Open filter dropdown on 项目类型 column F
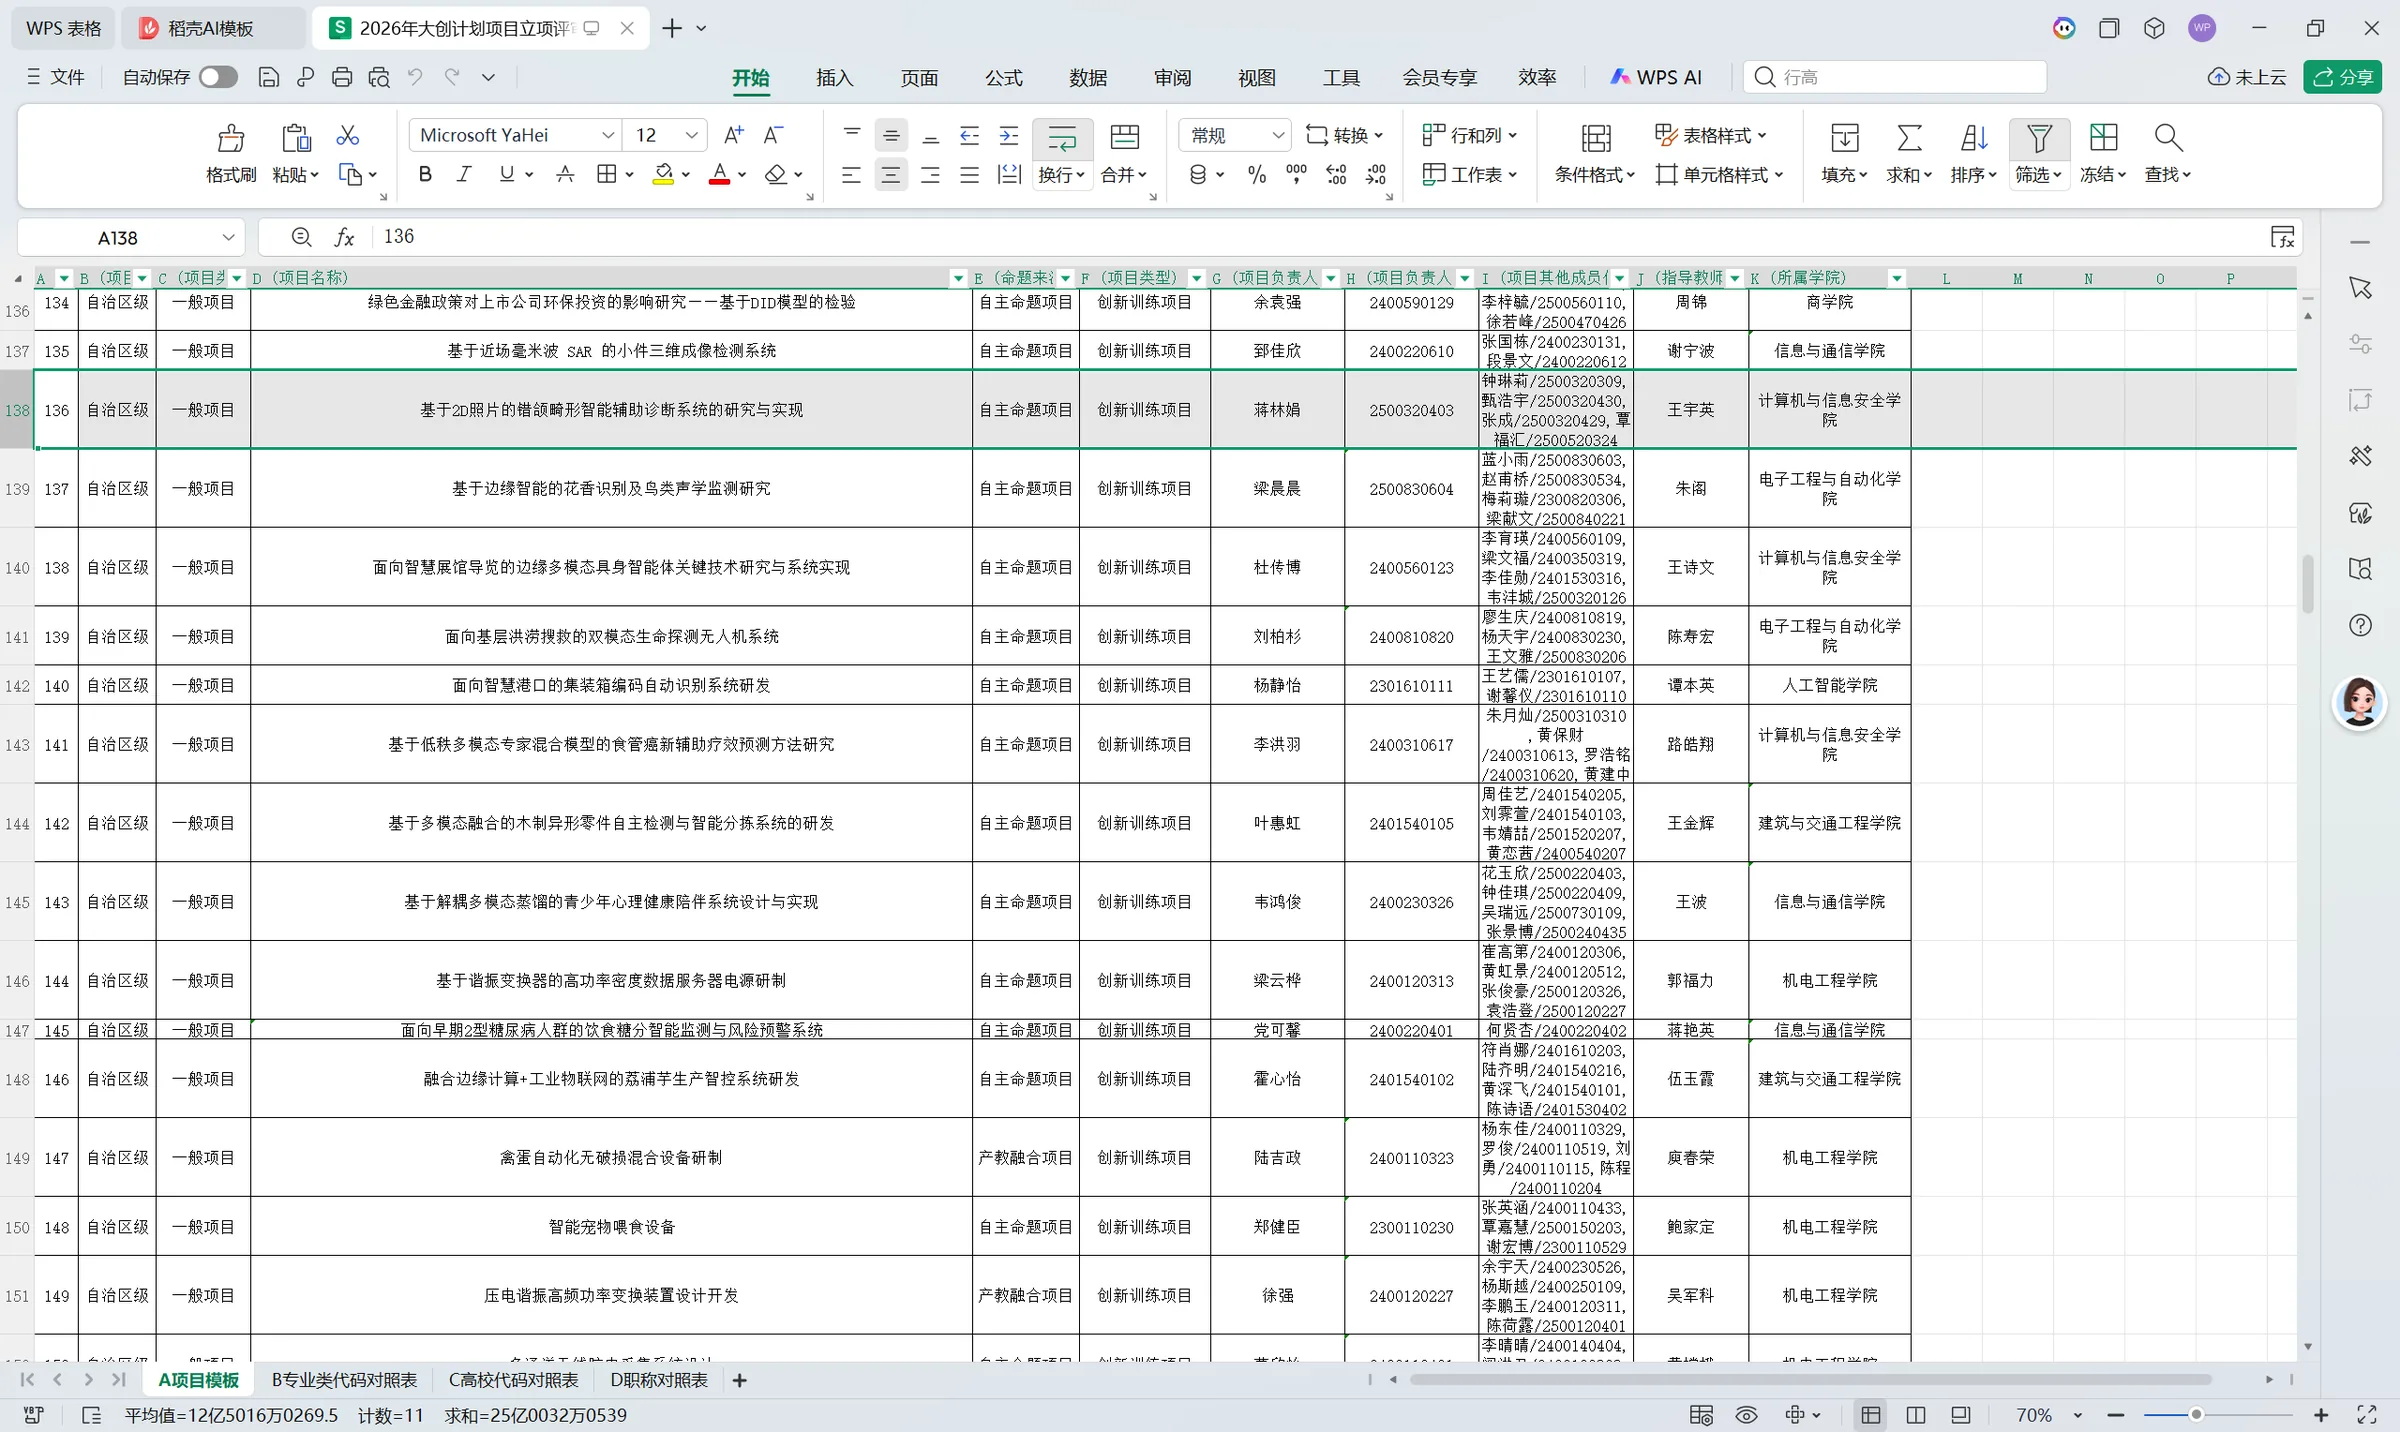Screen dimensions: 2400x1432 [1196, 278]
